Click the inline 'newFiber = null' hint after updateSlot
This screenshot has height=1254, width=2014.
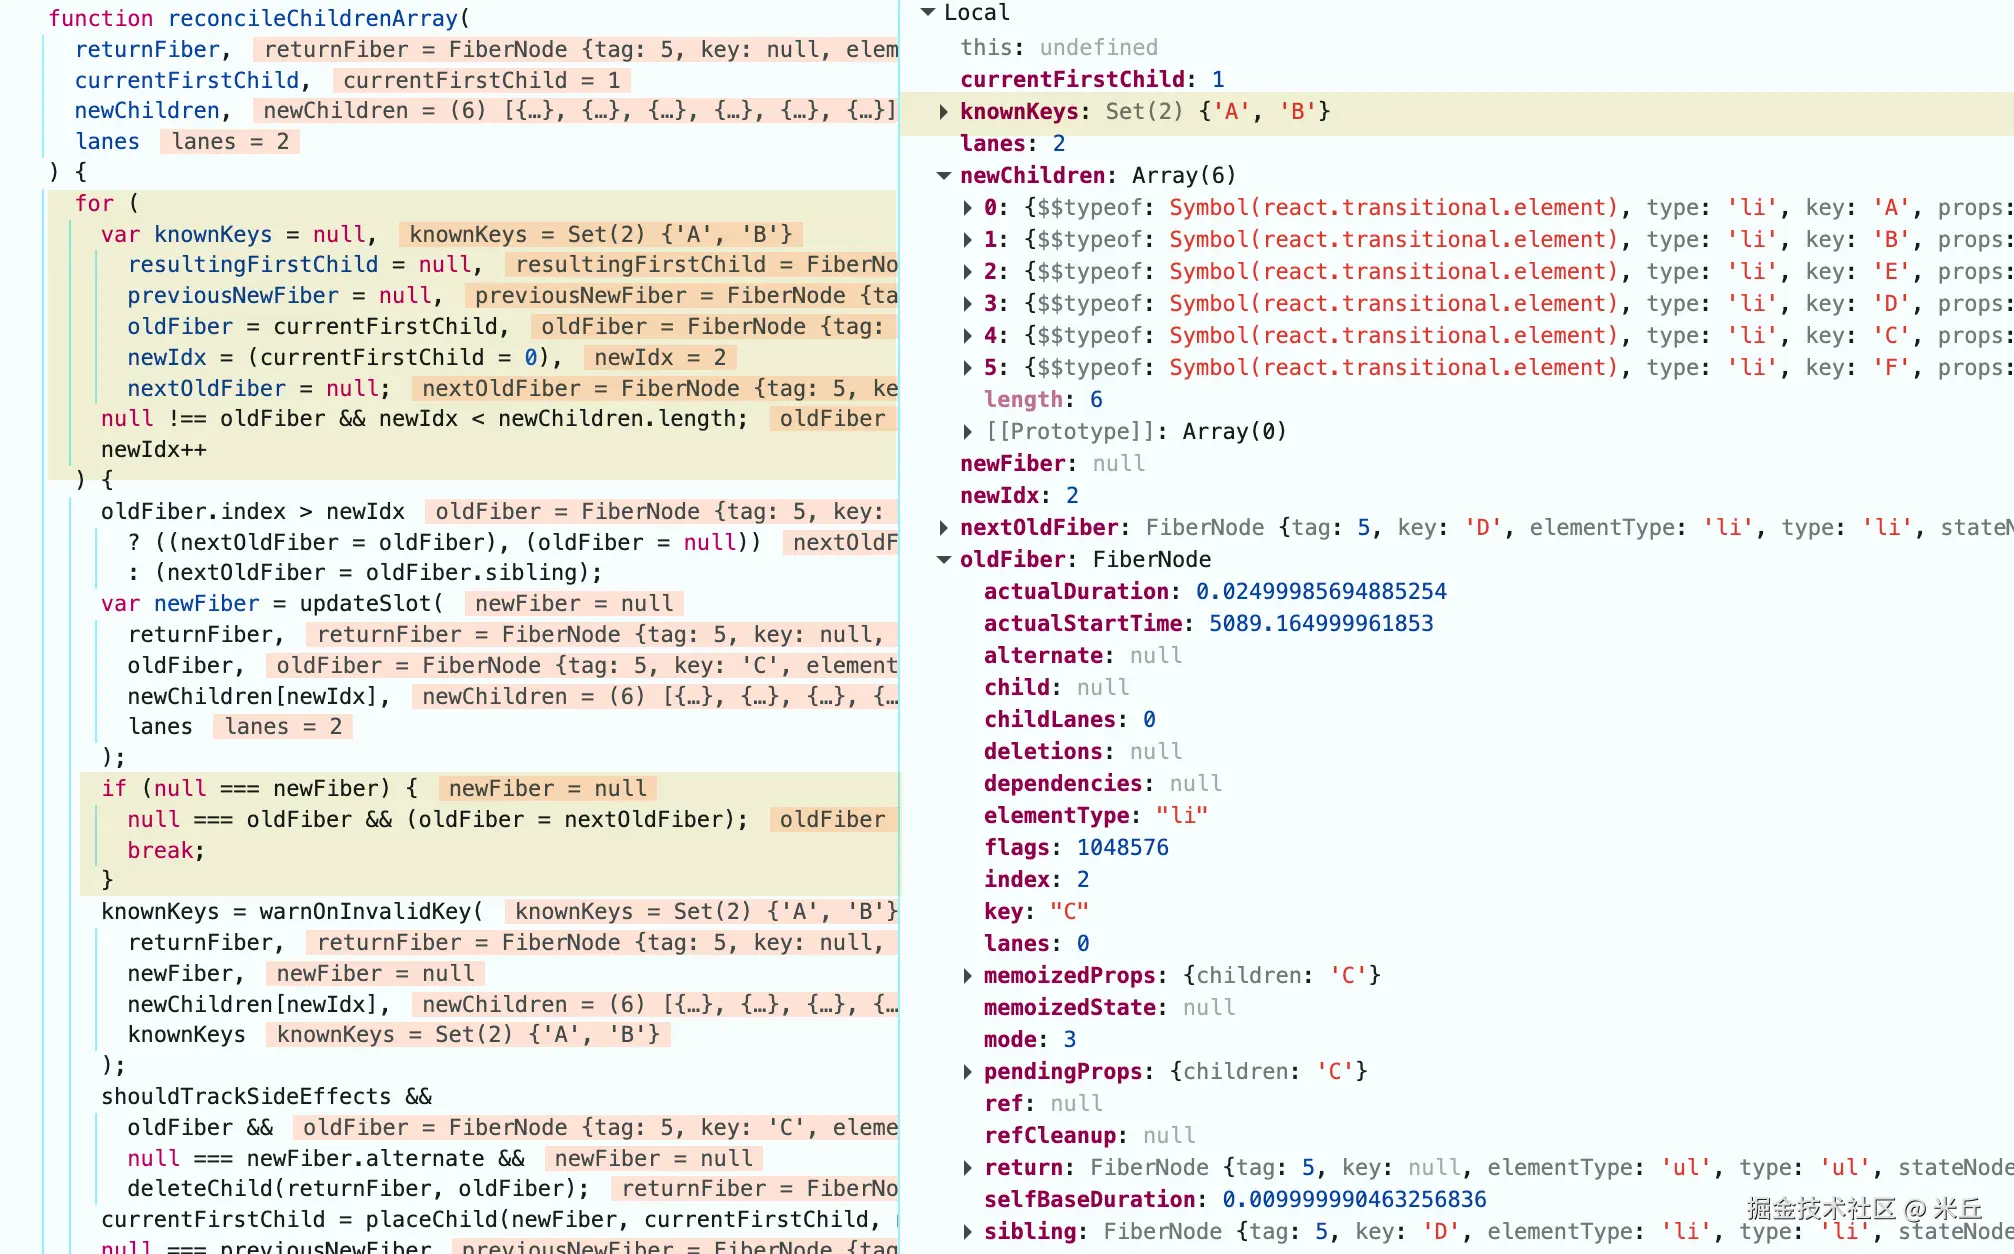click(x=574, y=603)
